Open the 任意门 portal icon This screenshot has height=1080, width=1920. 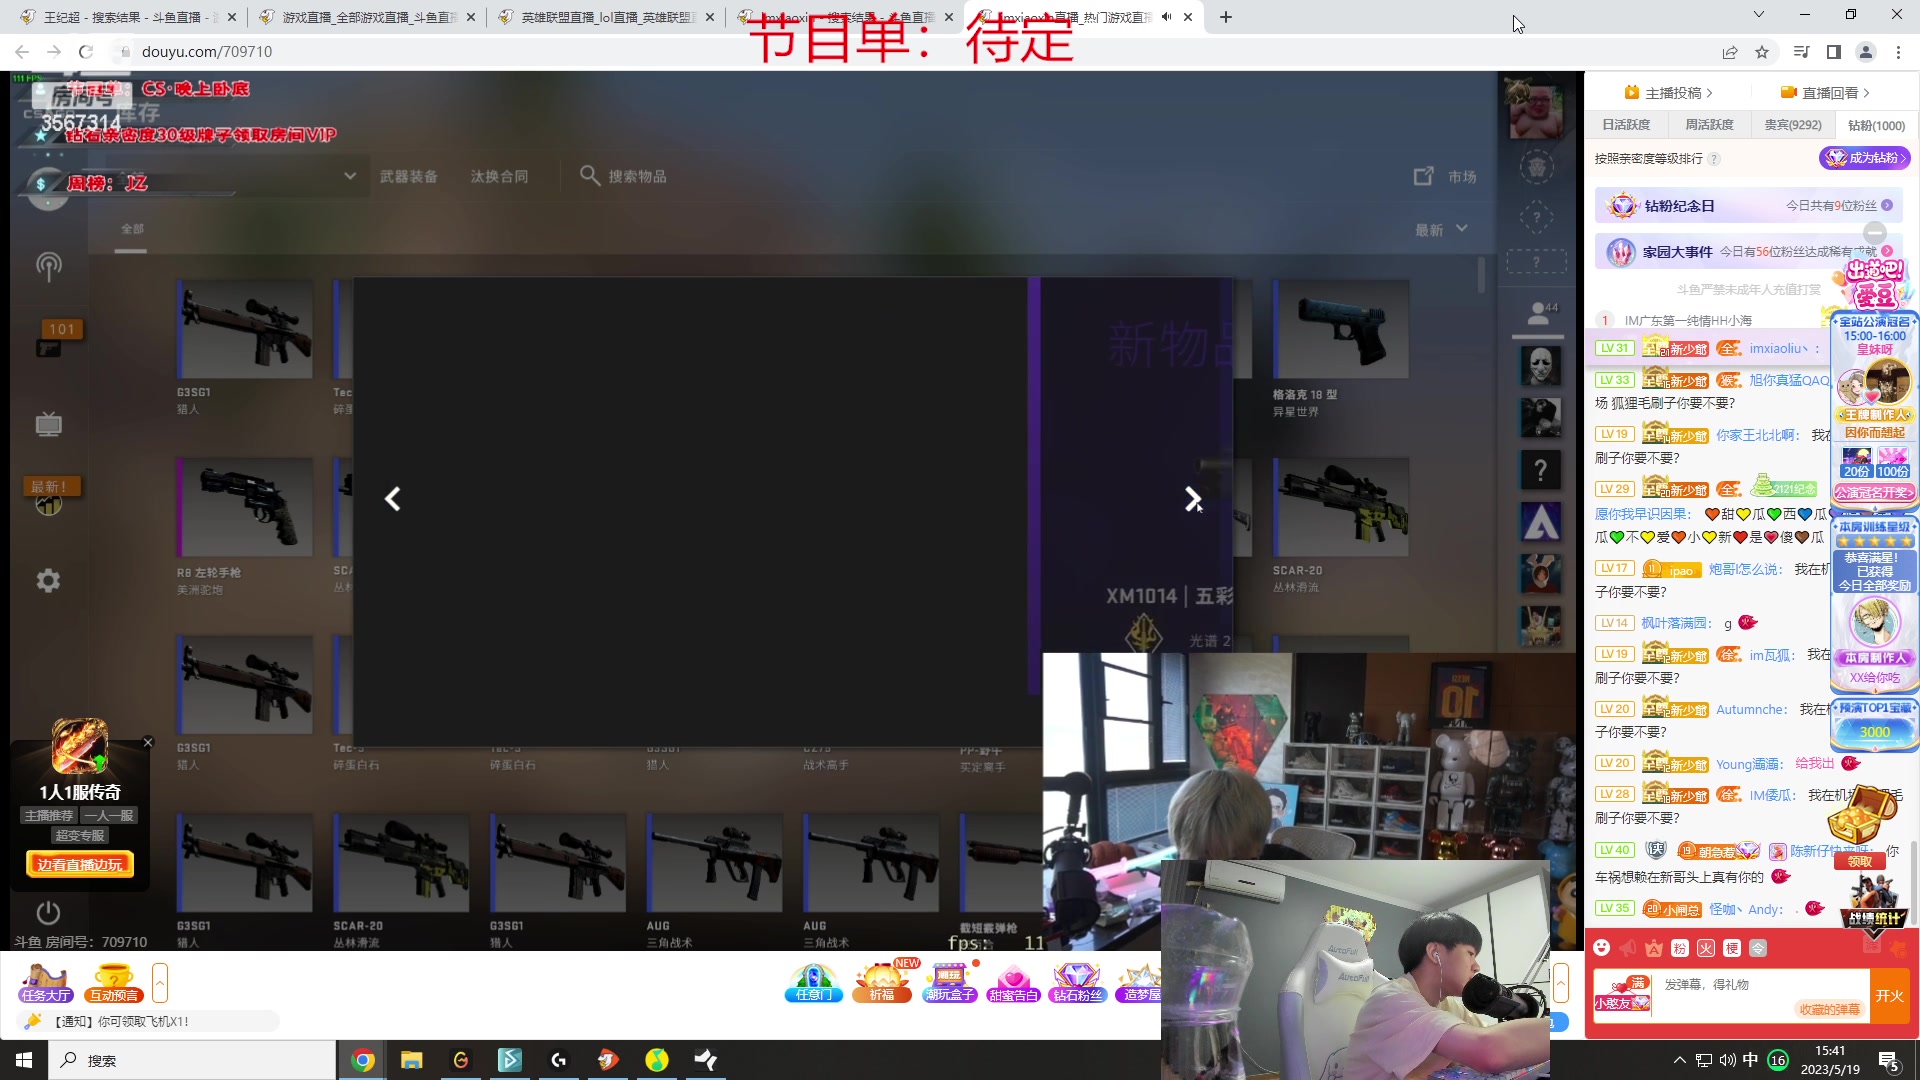coord(813,982)
